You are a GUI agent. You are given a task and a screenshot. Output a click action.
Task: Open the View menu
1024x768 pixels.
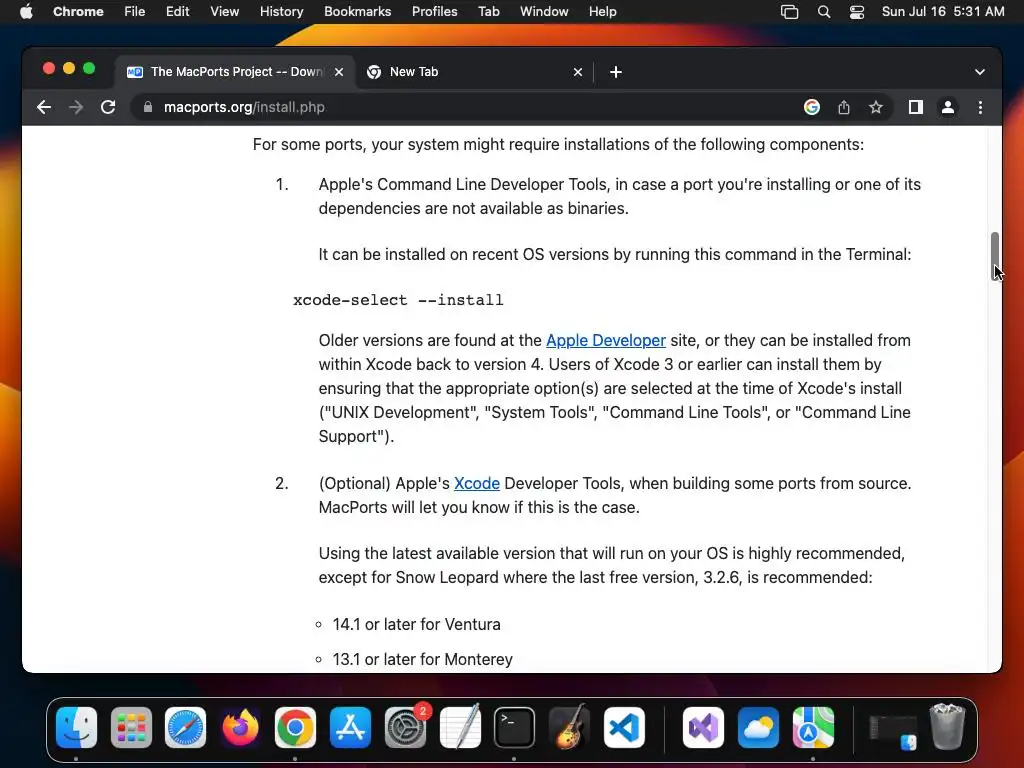click(225, 12)
